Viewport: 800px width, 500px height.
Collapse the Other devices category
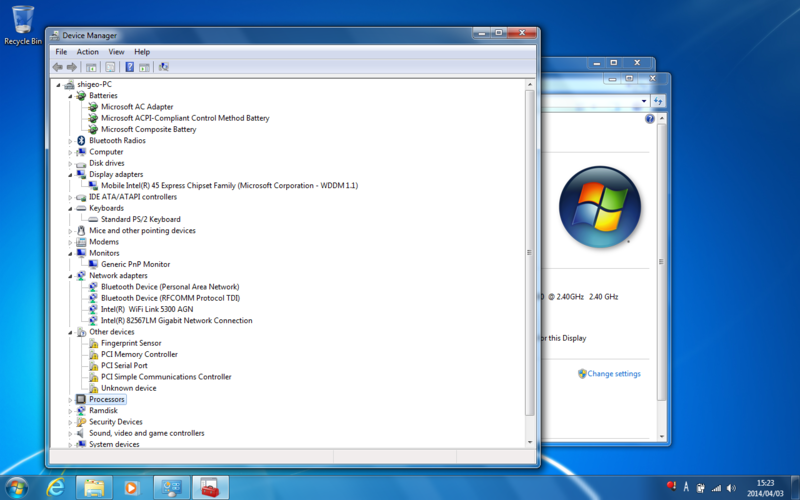70,332
